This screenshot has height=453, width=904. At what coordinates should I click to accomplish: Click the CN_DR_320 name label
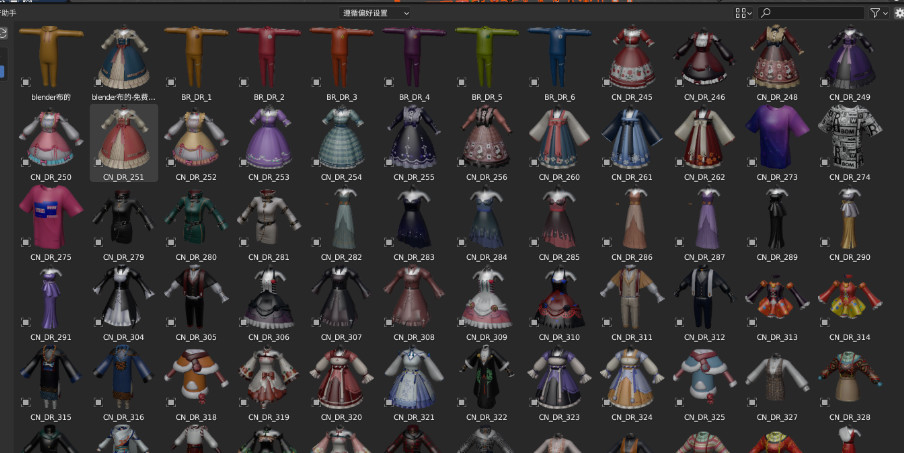click(341, 418)
